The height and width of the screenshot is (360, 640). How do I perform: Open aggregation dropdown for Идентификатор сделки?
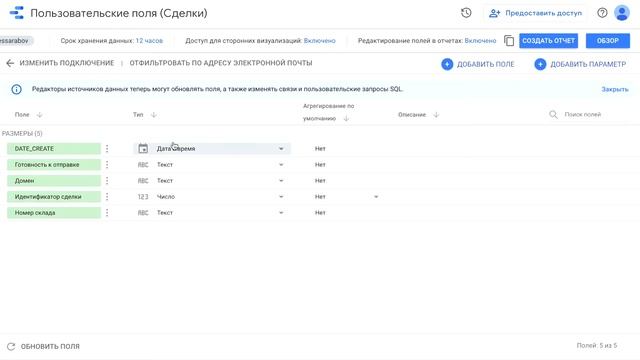(376, 197)
